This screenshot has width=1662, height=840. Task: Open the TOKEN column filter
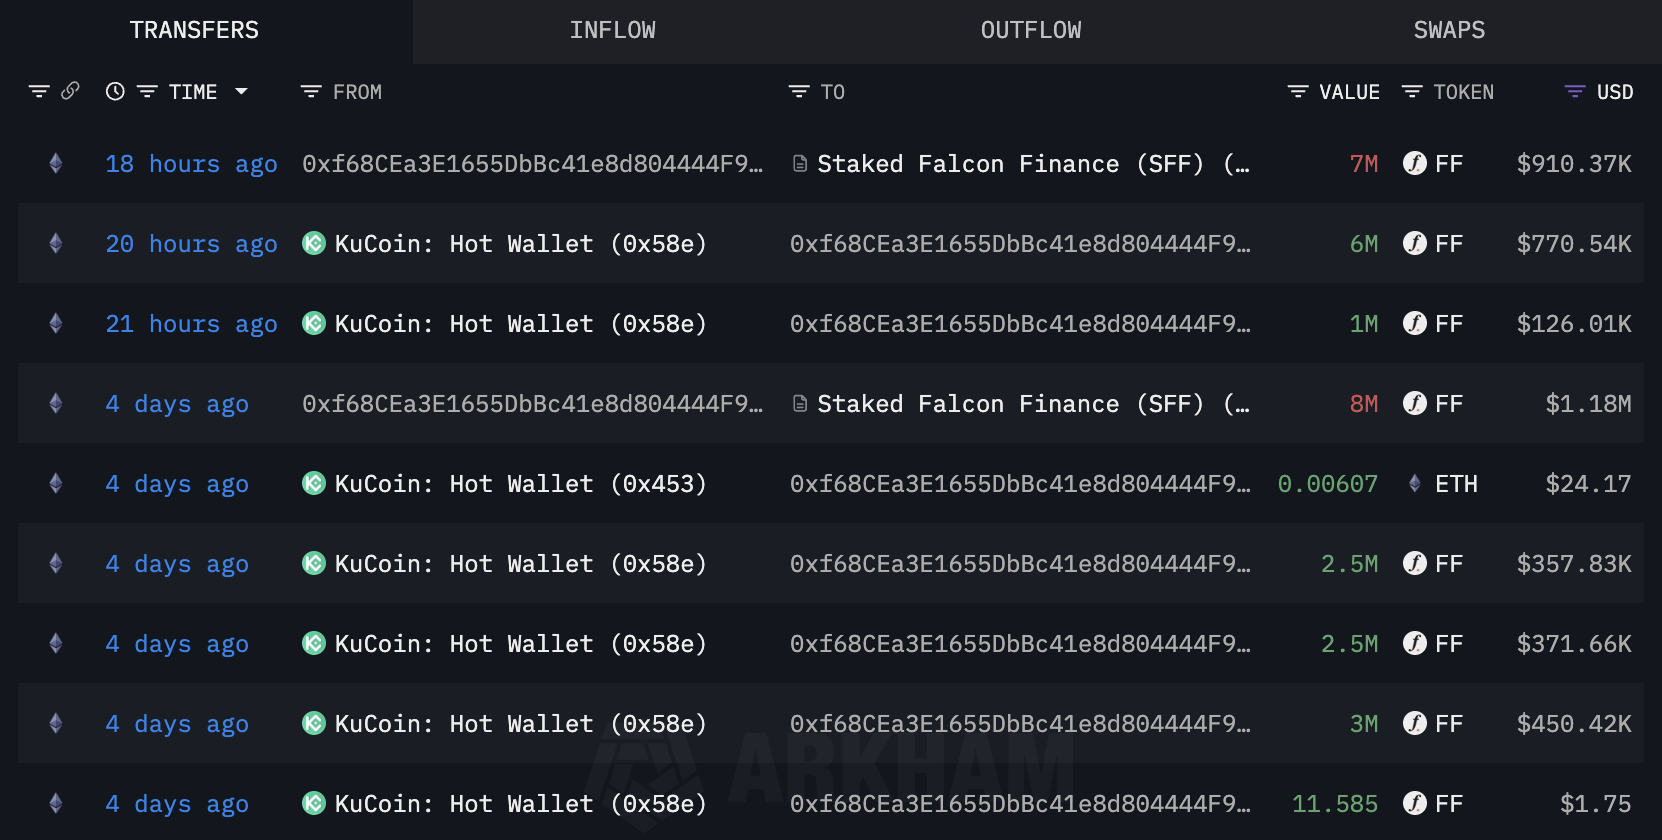tap(1412, 92)
